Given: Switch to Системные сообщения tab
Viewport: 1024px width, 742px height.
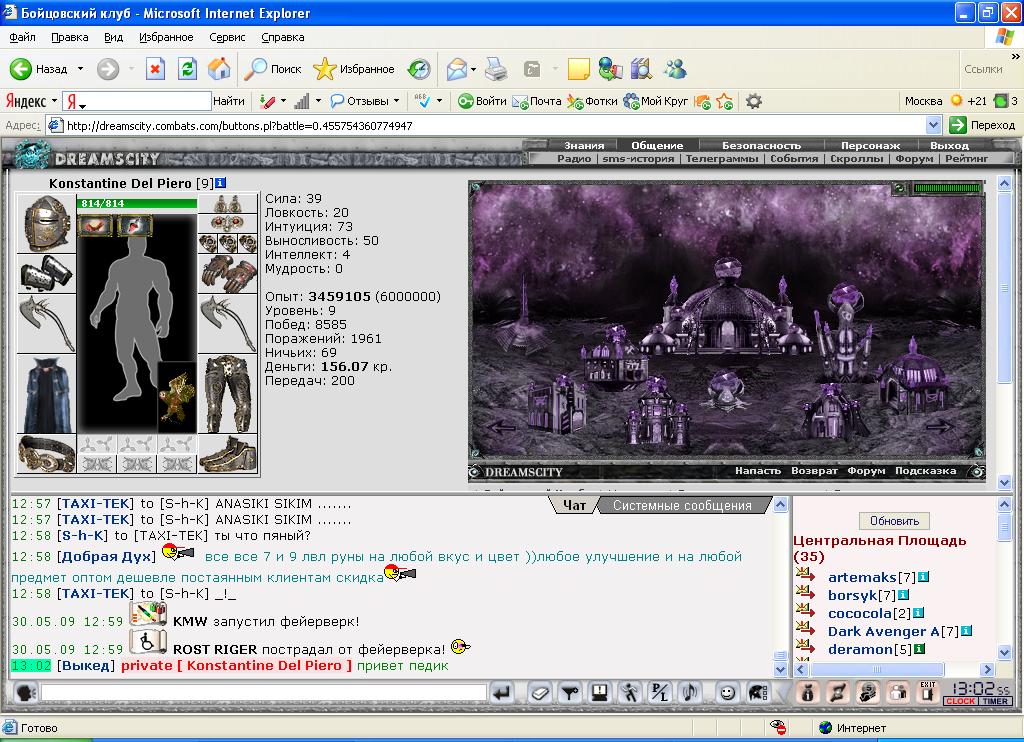Looking at the screenshot, I should (x=682, y=506).
